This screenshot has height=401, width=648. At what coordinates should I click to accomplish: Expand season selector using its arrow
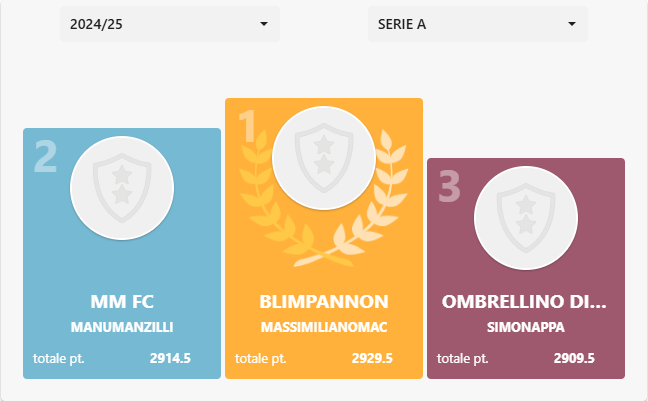(x=263, y=23)
